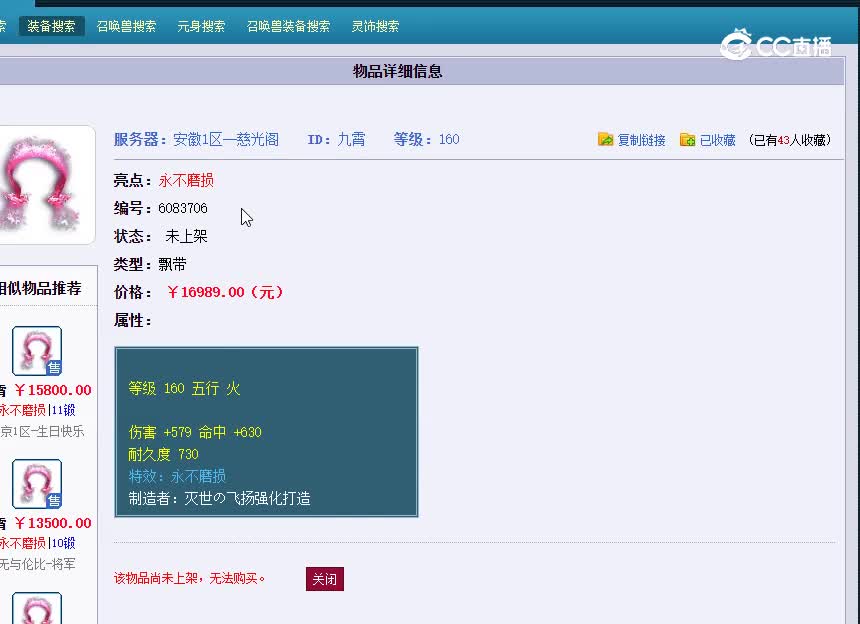The width and height of the screenshot is (860, 624).
Task: Click the 关闭 button
Action: pos(325,579)
